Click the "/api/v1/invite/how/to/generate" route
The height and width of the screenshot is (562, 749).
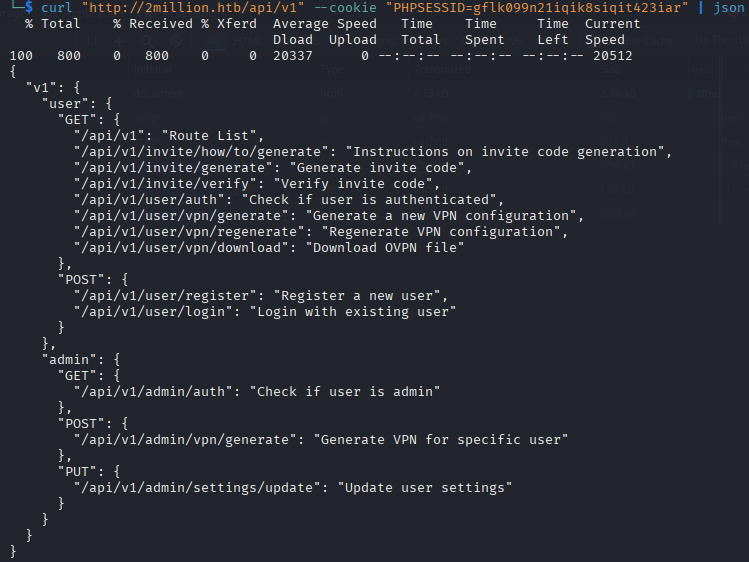(201, 151)
